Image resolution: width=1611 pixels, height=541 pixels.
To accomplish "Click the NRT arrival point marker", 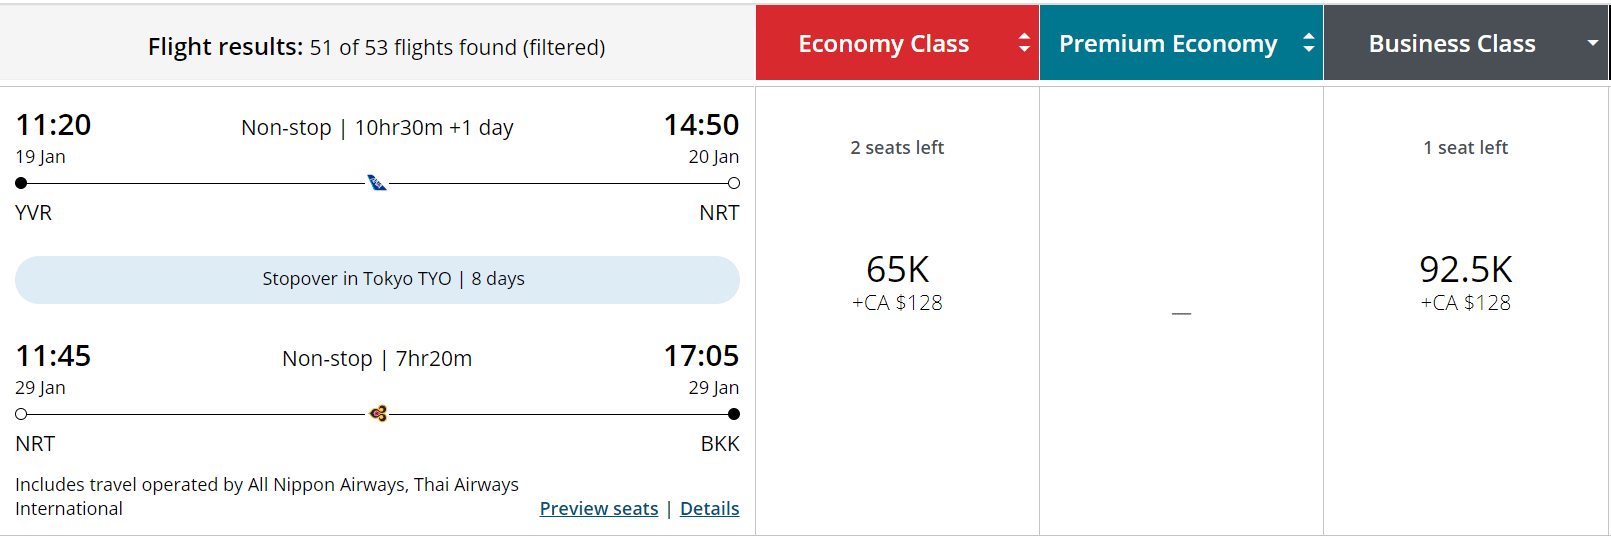I will [734, 183].
